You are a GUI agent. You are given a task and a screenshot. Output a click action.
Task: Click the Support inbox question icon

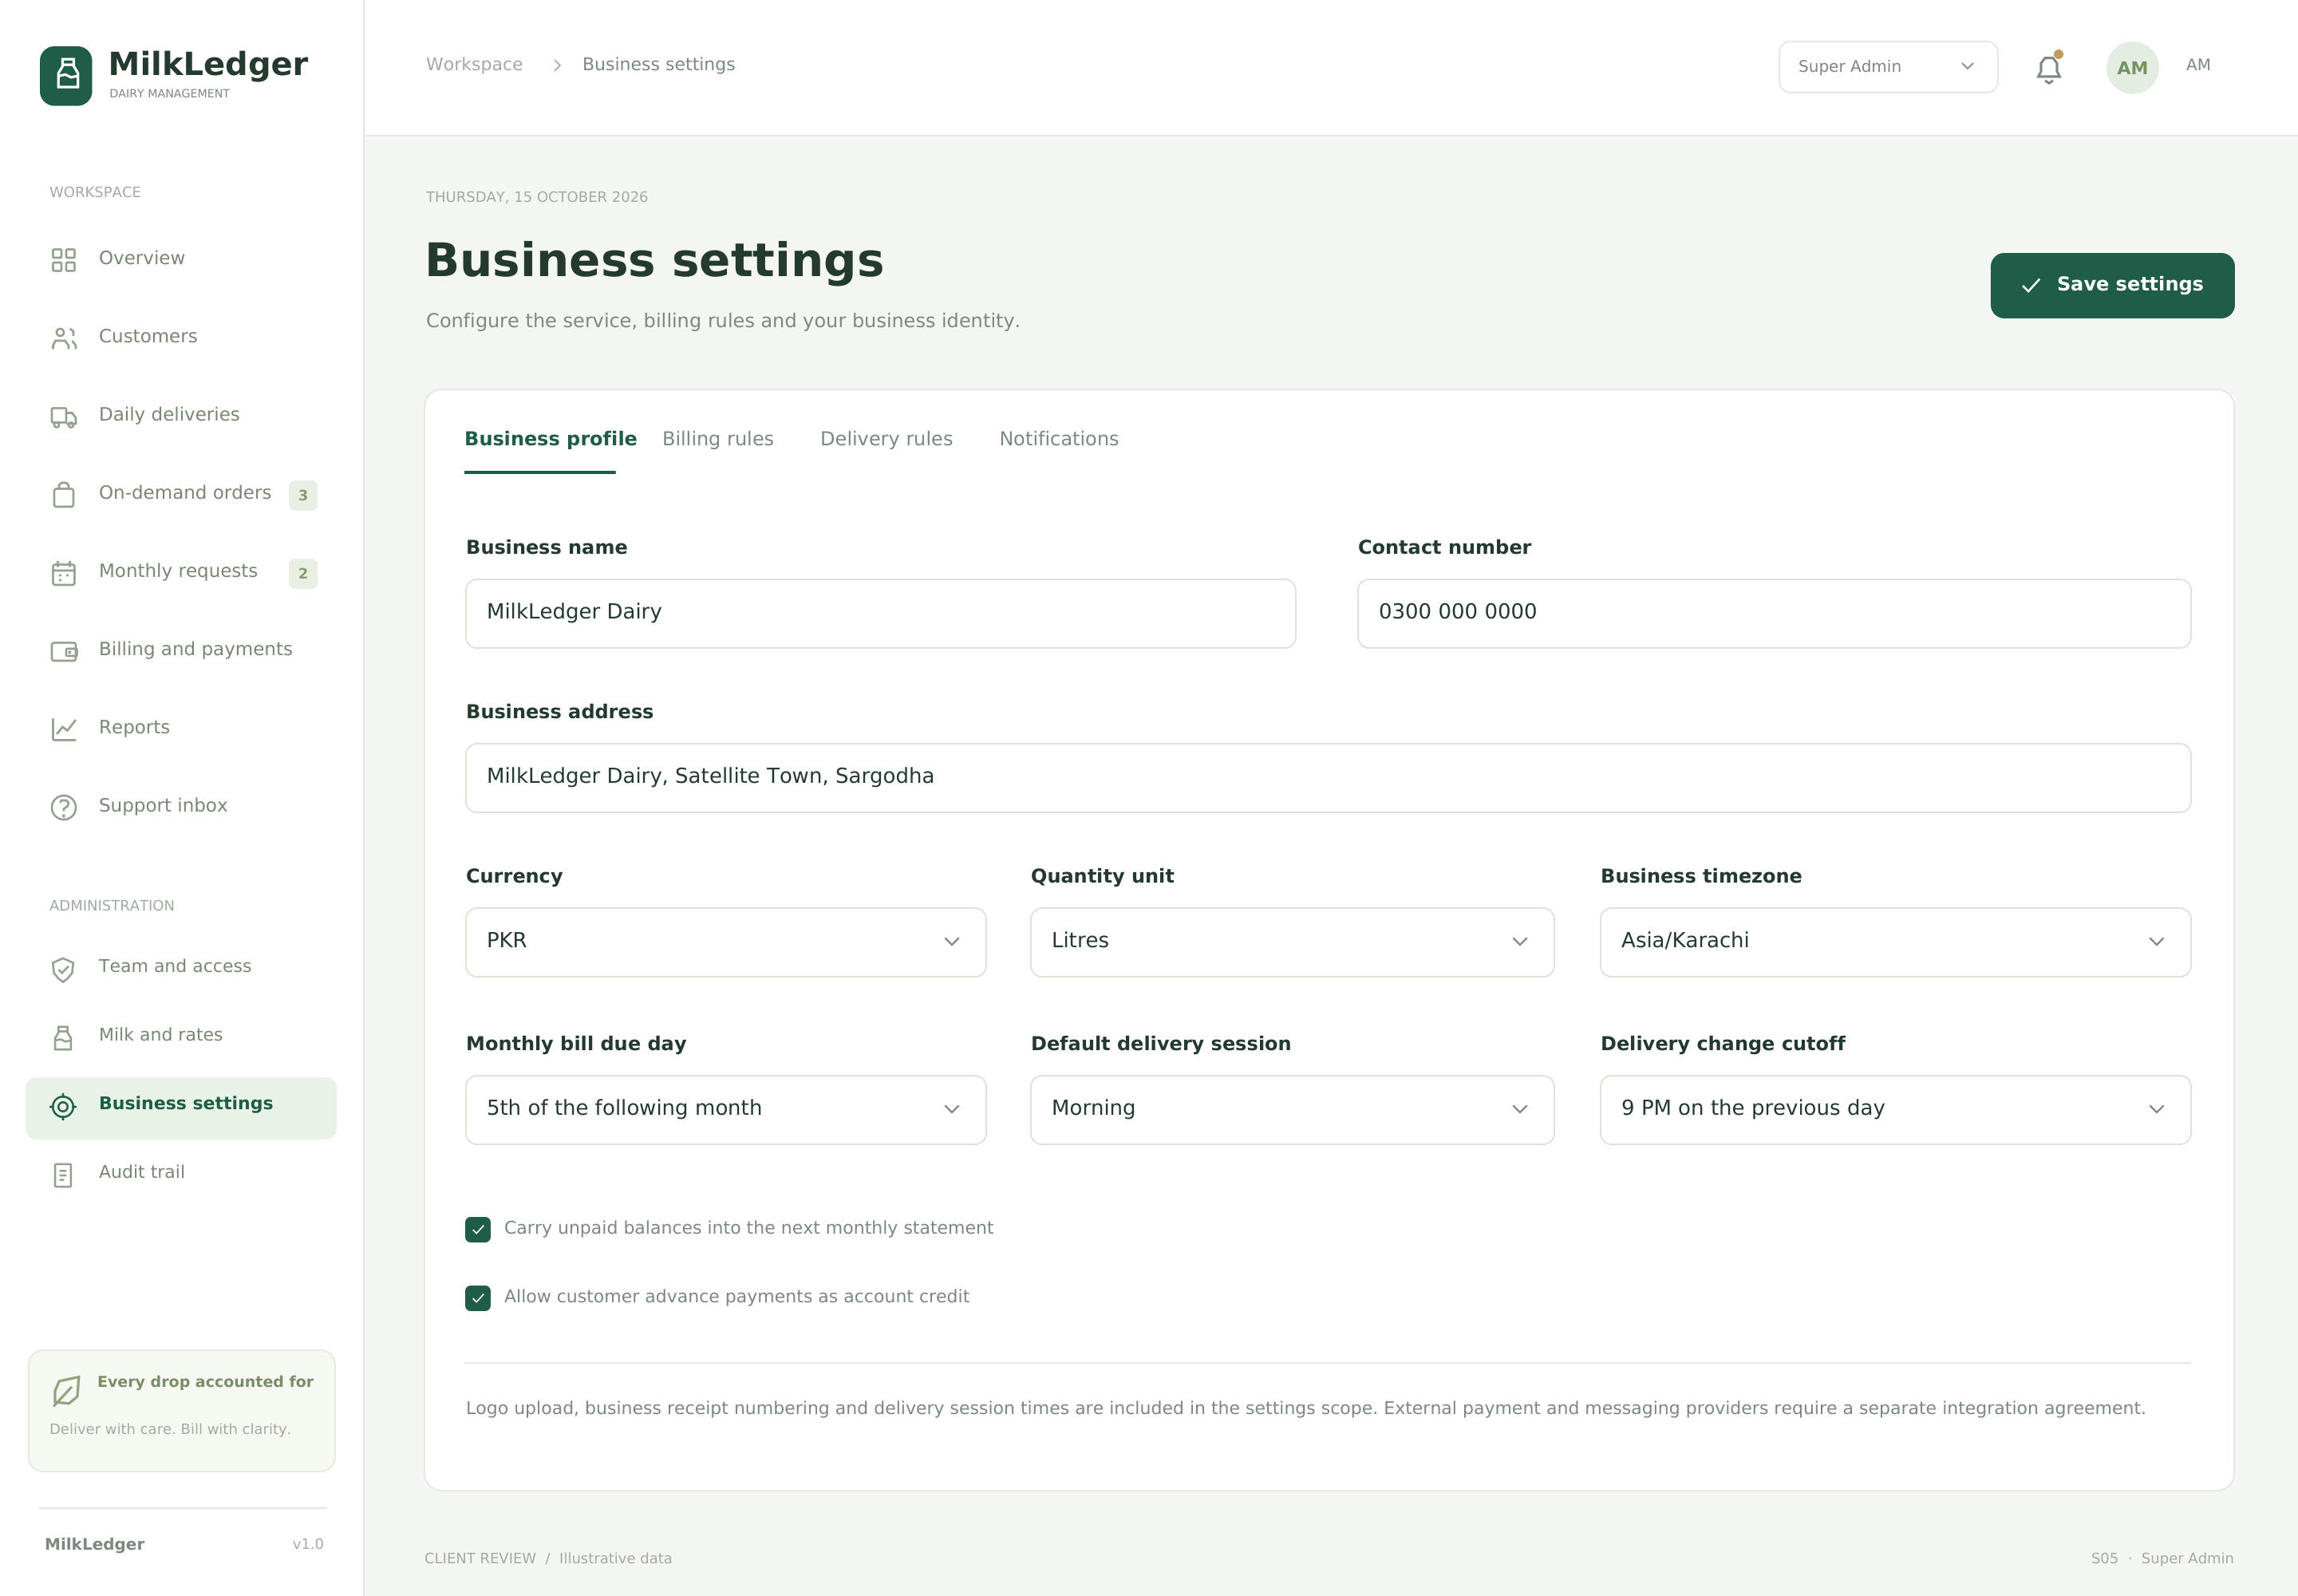(x=63, y=807)
